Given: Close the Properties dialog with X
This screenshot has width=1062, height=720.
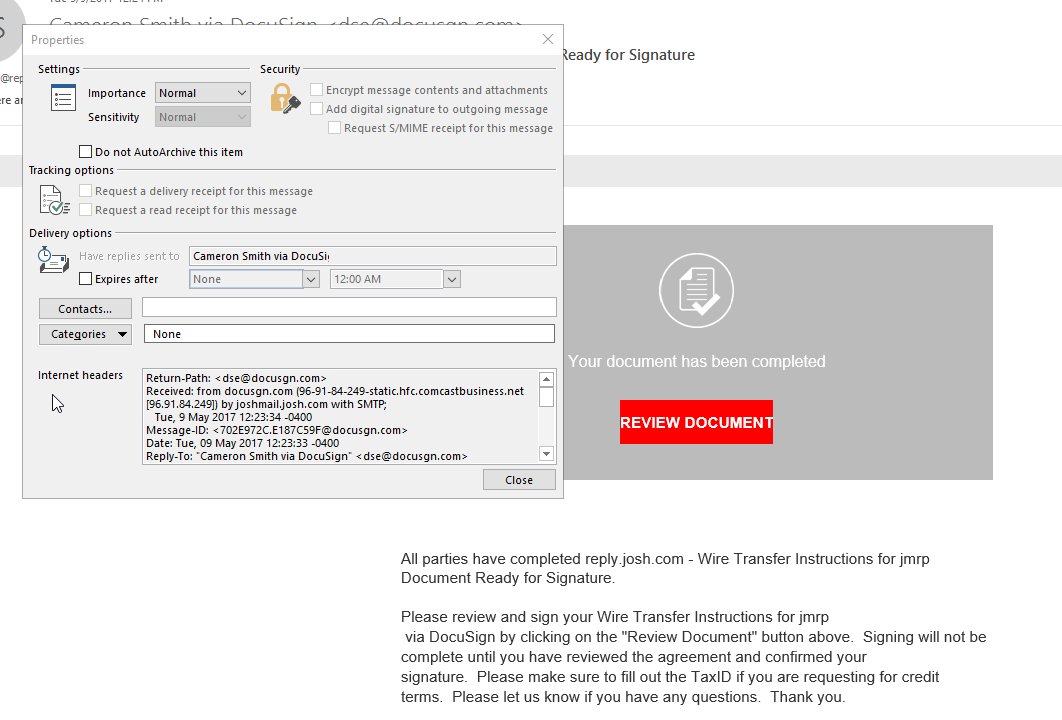Looking at the screenshot, I should (547, 39).
